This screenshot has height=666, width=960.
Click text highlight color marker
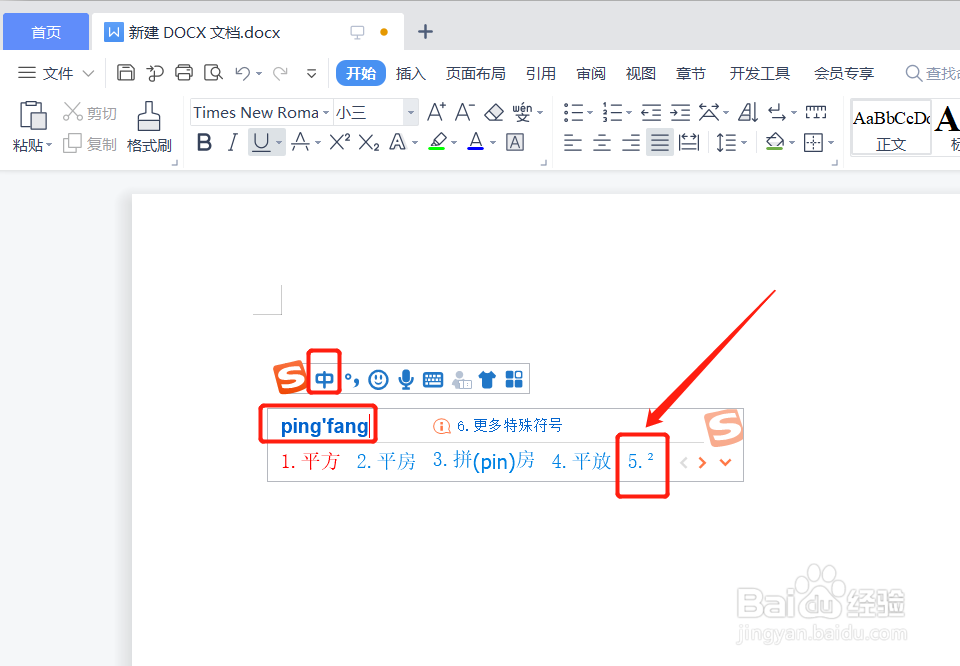pyautogui.click(x=437, y=143)
